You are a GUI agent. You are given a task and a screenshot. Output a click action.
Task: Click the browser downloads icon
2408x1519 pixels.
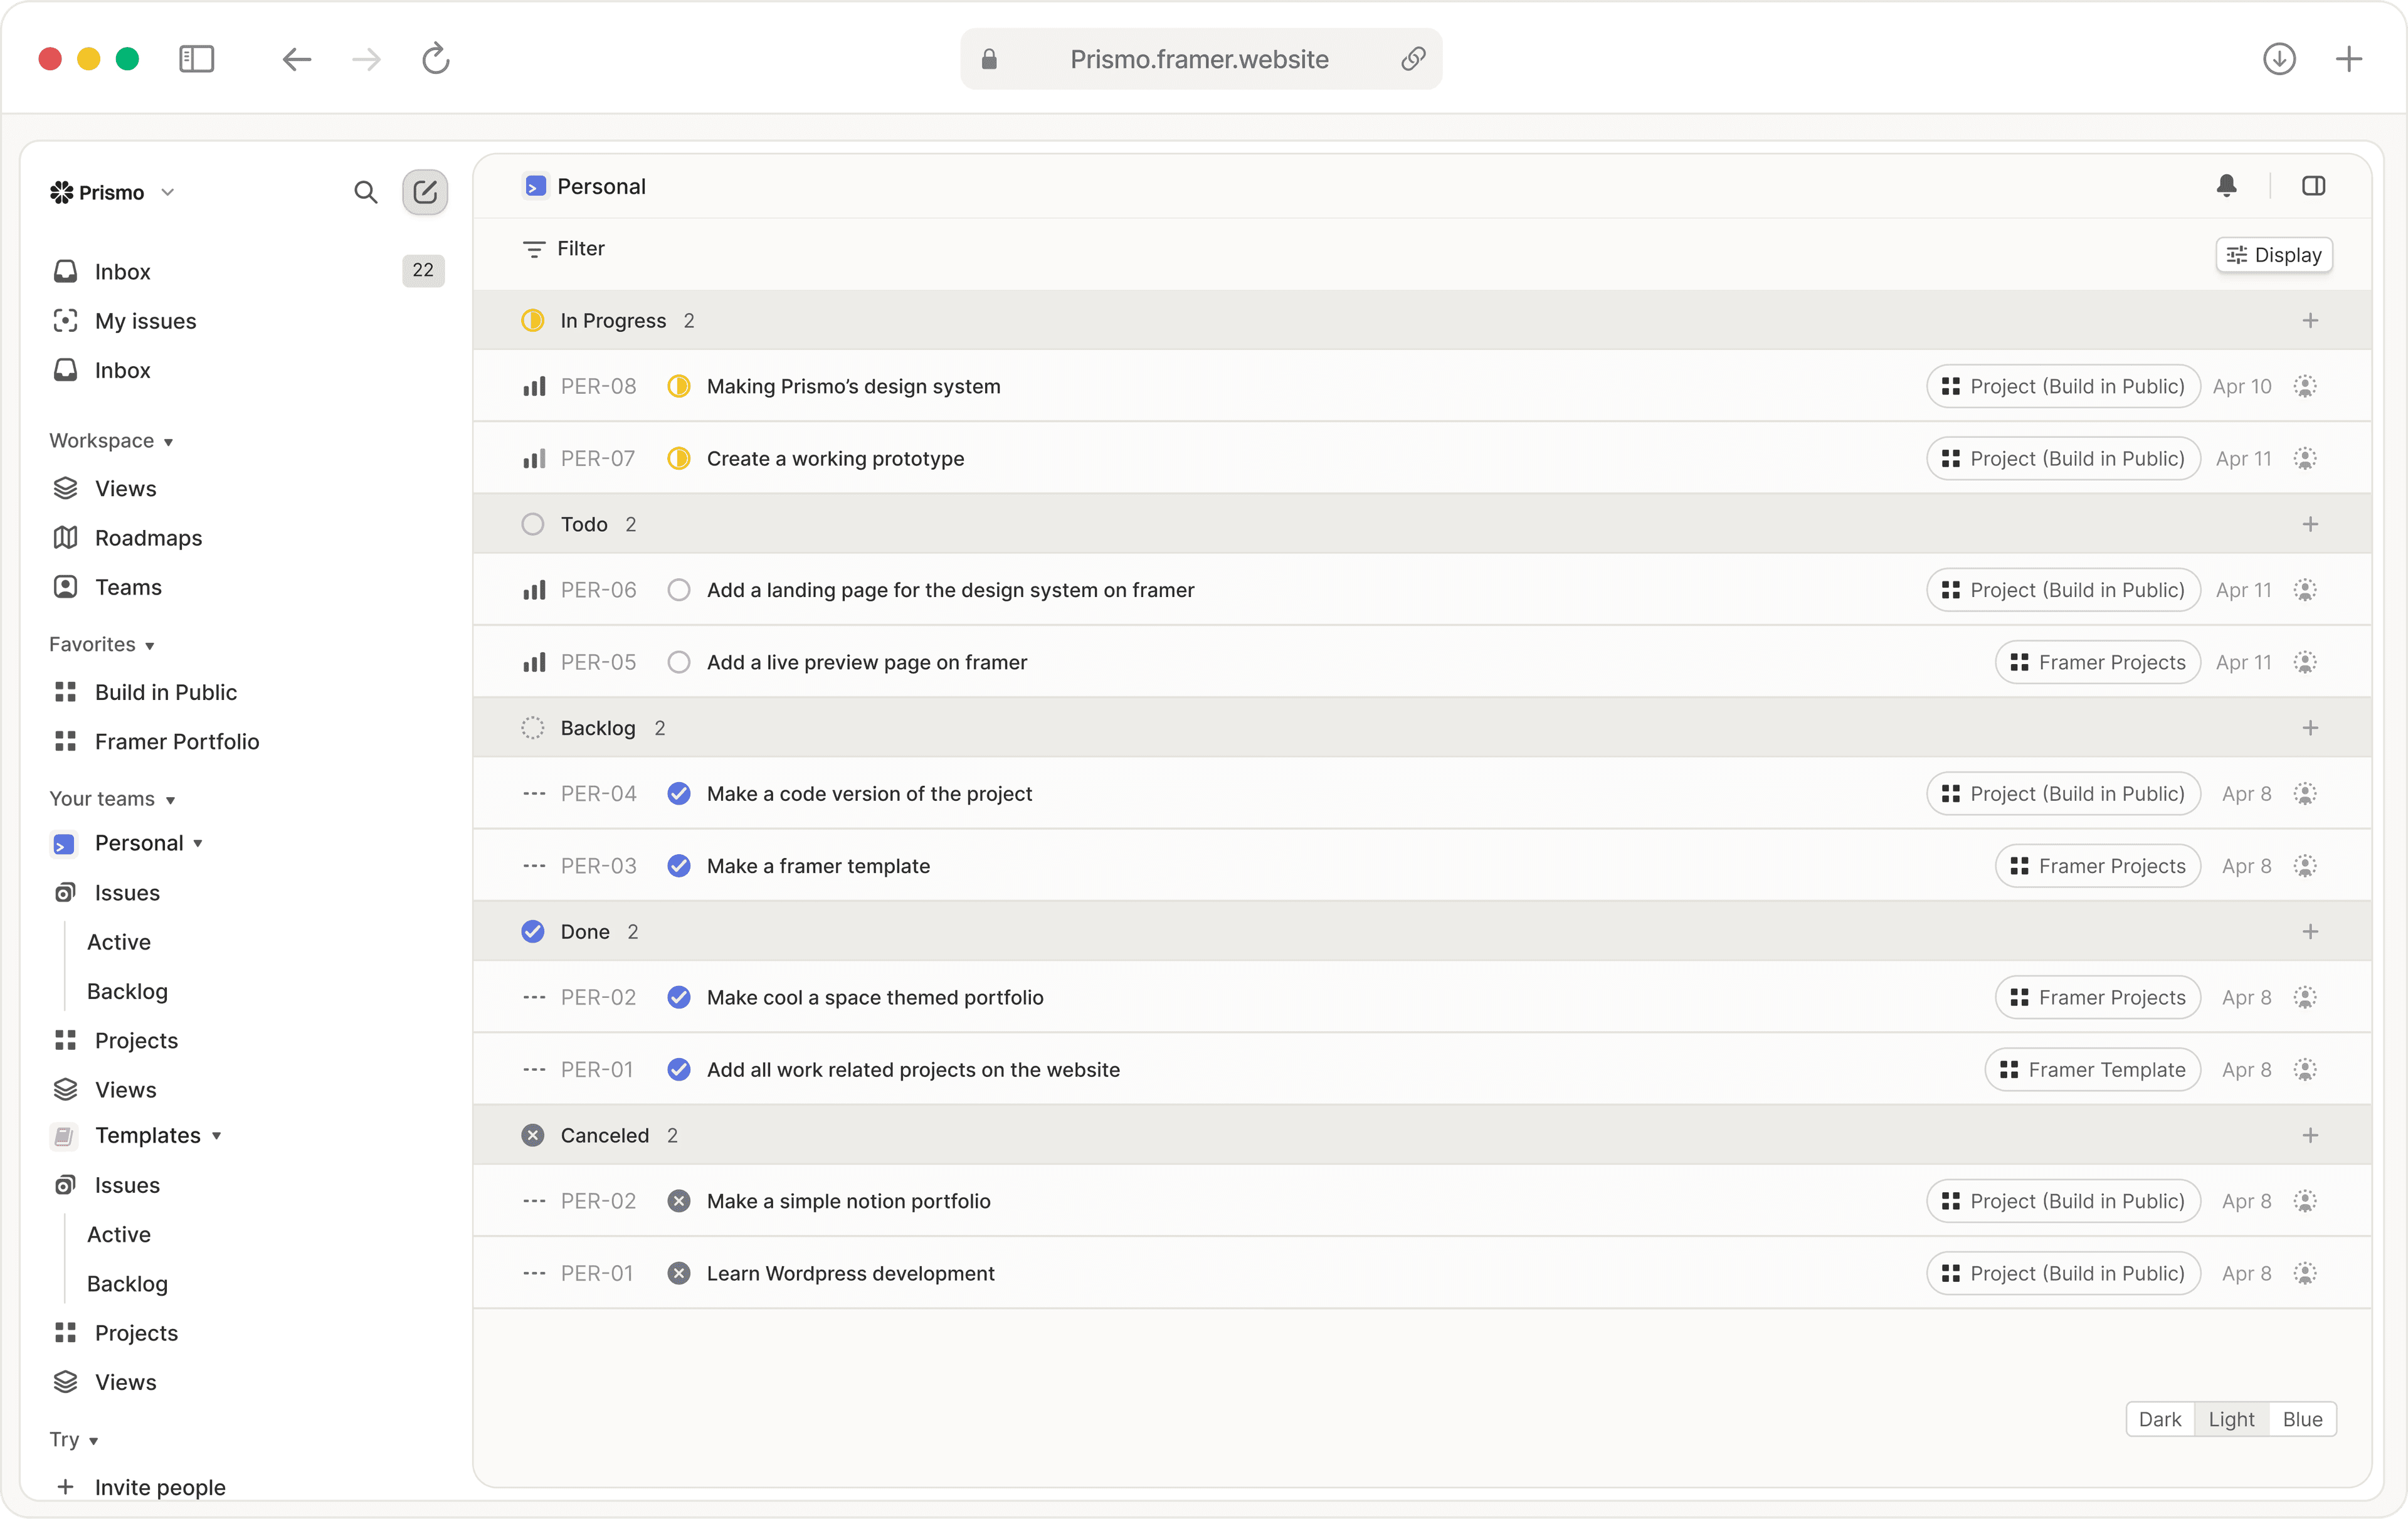click(x=2279, y=59)
